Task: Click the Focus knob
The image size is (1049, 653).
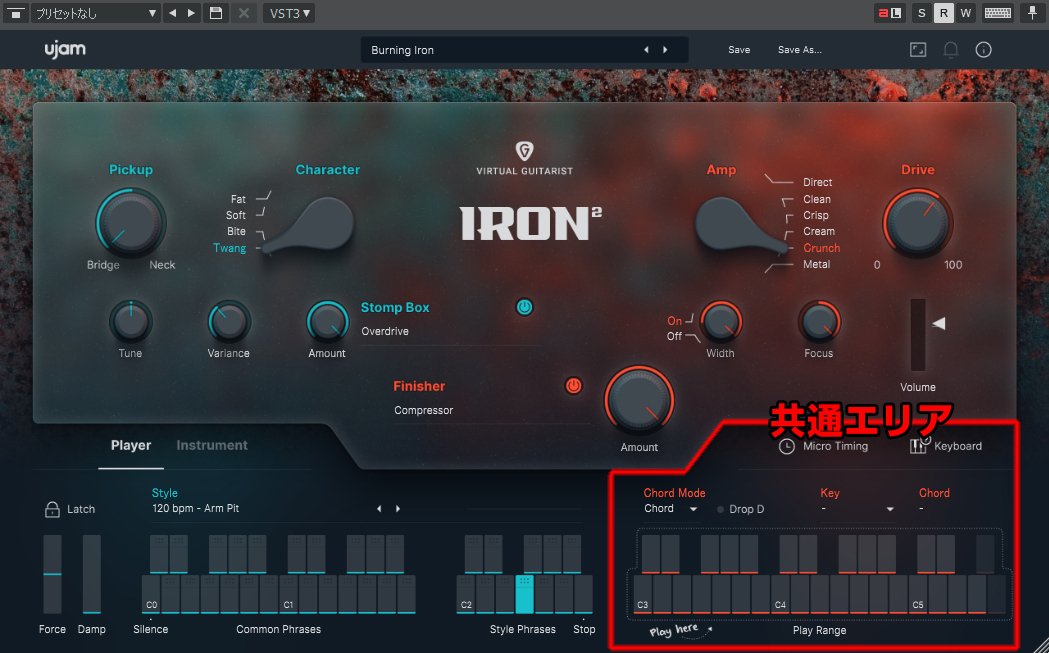Action: (819, 321)
